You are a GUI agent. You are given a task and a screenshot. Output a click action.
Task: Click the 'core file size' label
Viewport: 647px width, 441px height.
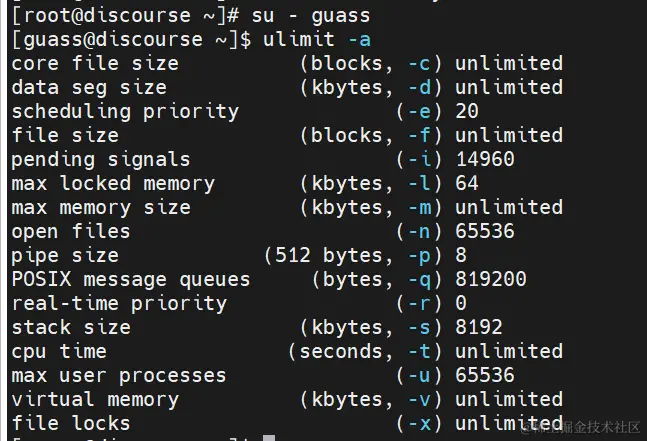(95, 64)
